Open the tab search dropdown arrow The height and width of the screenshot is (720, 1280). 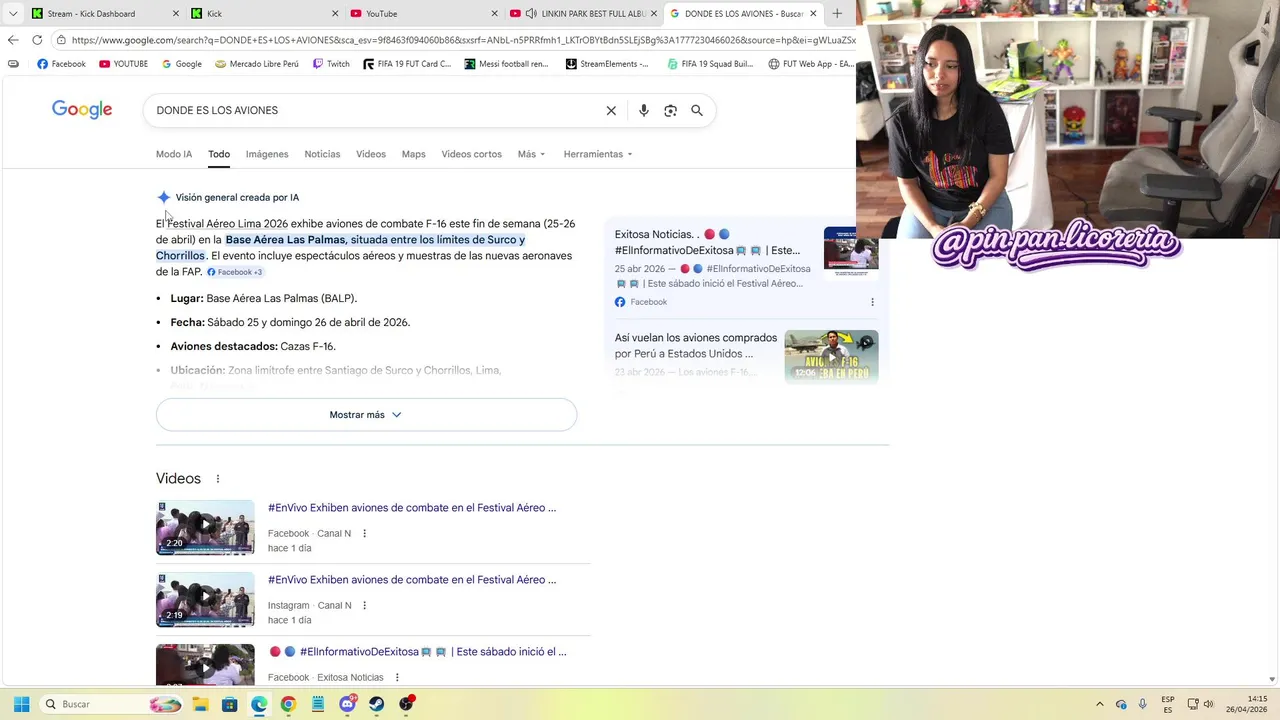click(13, 14)
